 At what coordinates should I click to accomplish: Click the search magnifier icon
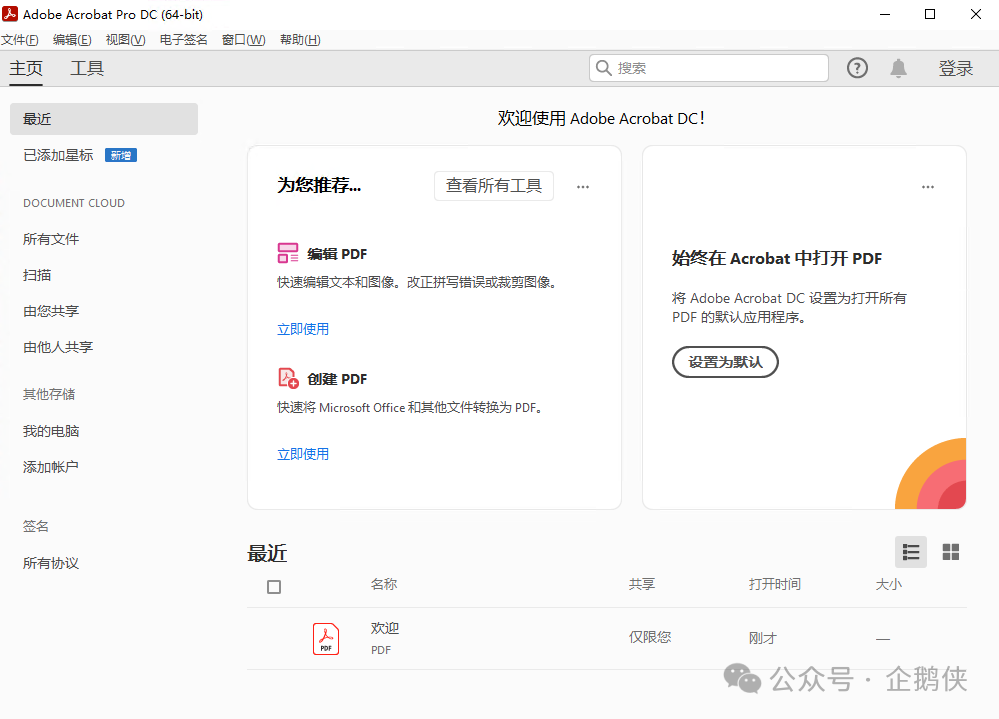[604, 67]
